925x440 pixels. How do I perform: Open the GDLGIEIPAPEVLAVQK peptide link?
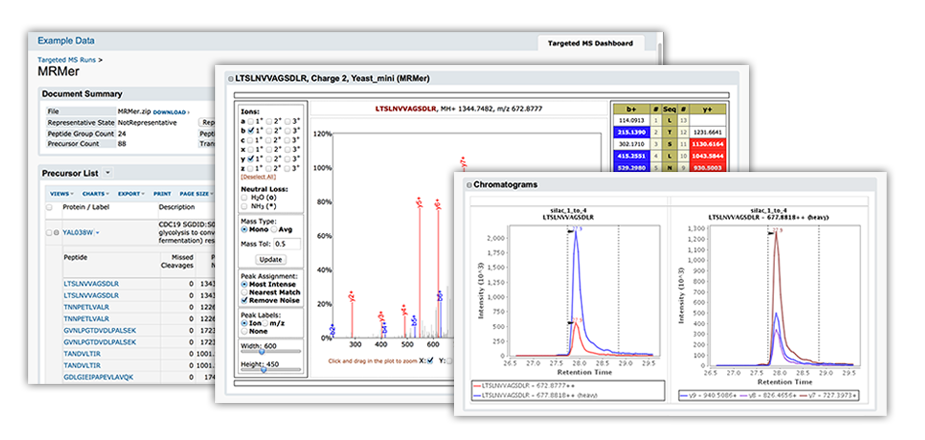tap(99, 377)
